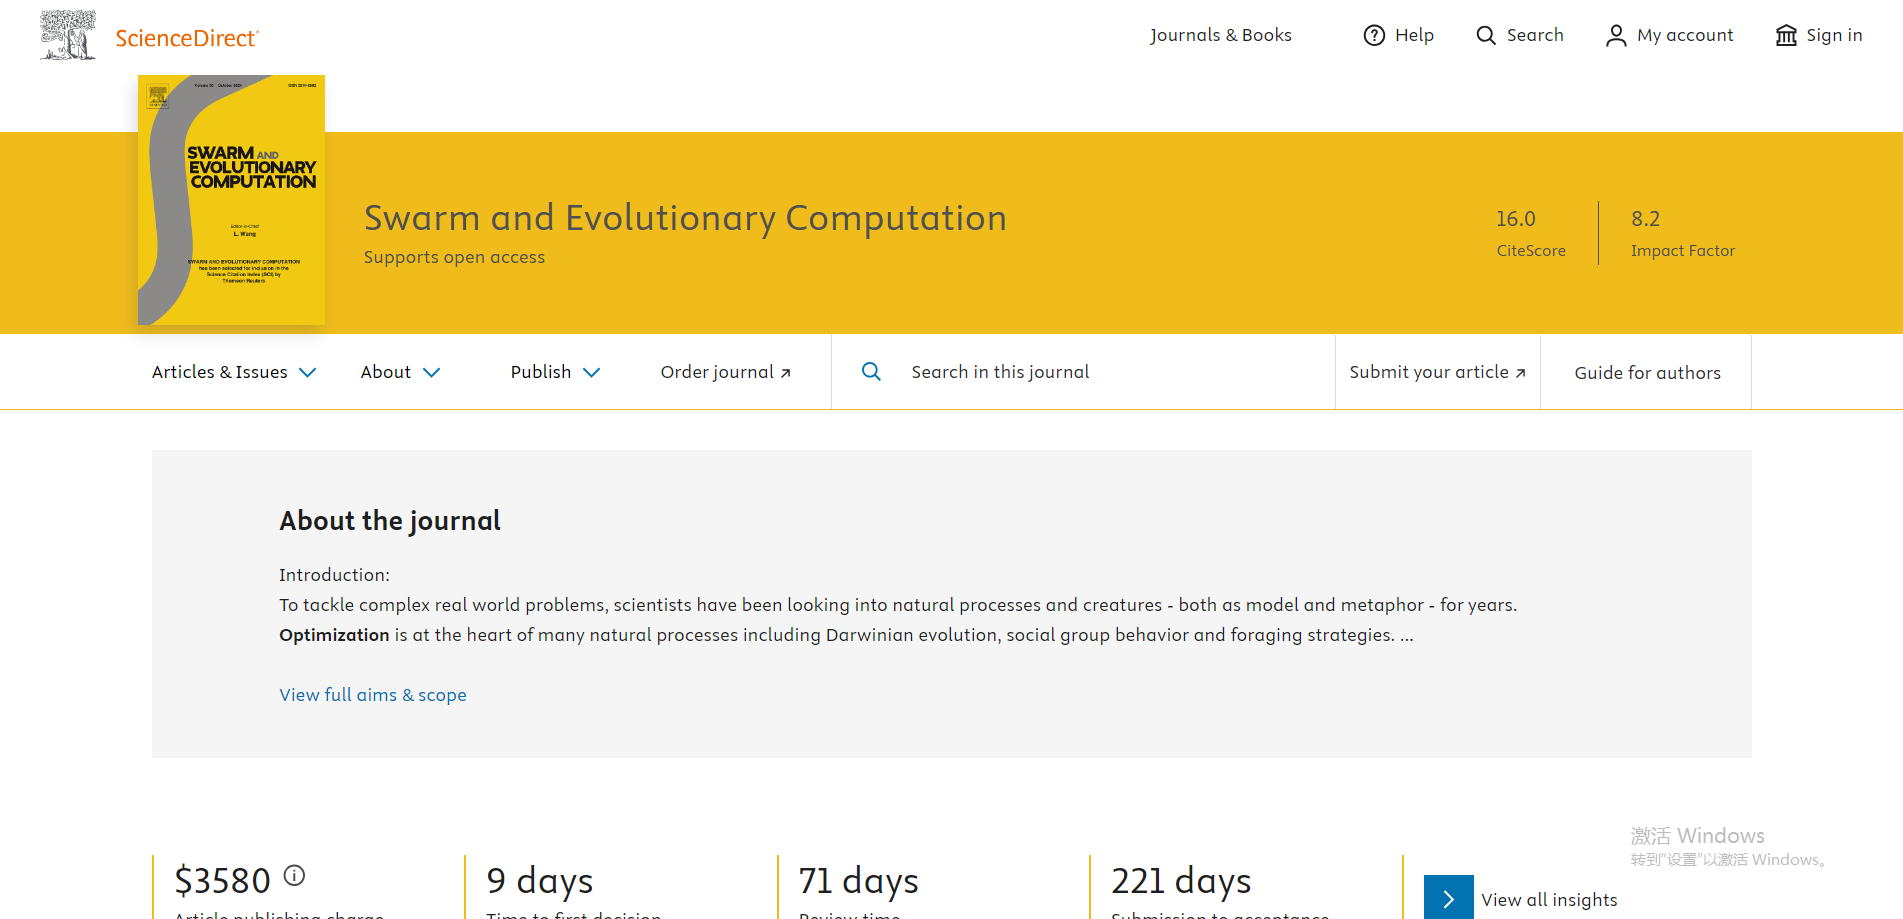The height and width of the screenshot is (919, 1903).
Task: Open the ScienceDirect home link
Action: point(187,38)
